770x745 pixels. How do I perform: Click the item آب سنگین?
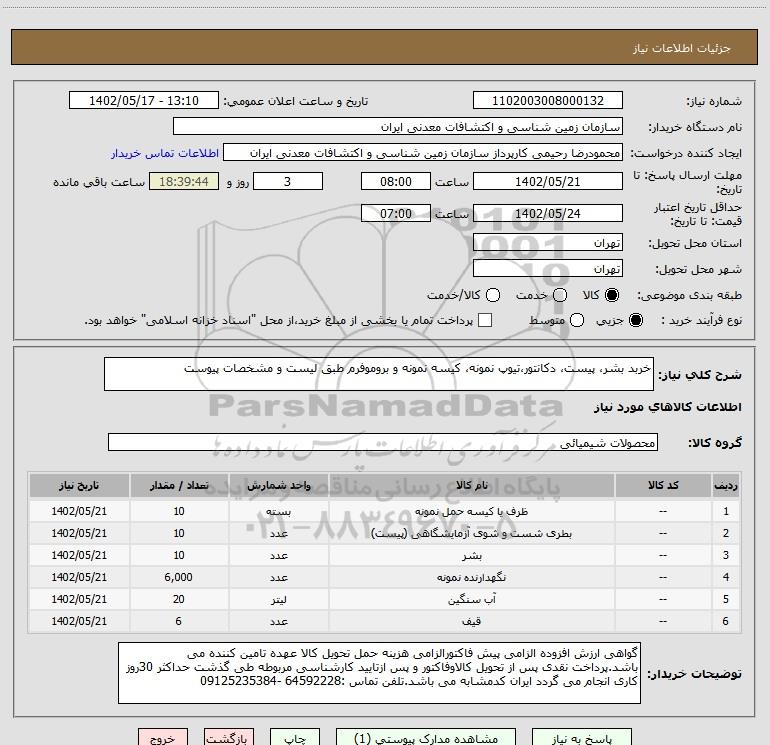pos(471,599)
